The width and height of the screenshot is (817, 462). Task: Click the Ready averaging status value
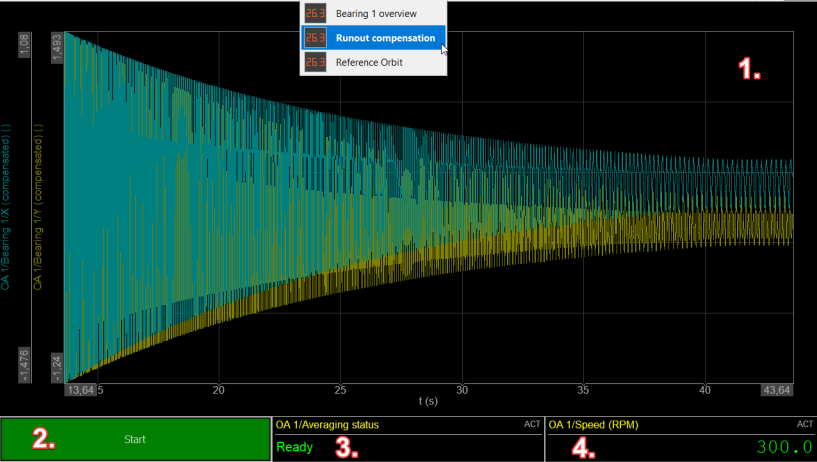[294, 447]
